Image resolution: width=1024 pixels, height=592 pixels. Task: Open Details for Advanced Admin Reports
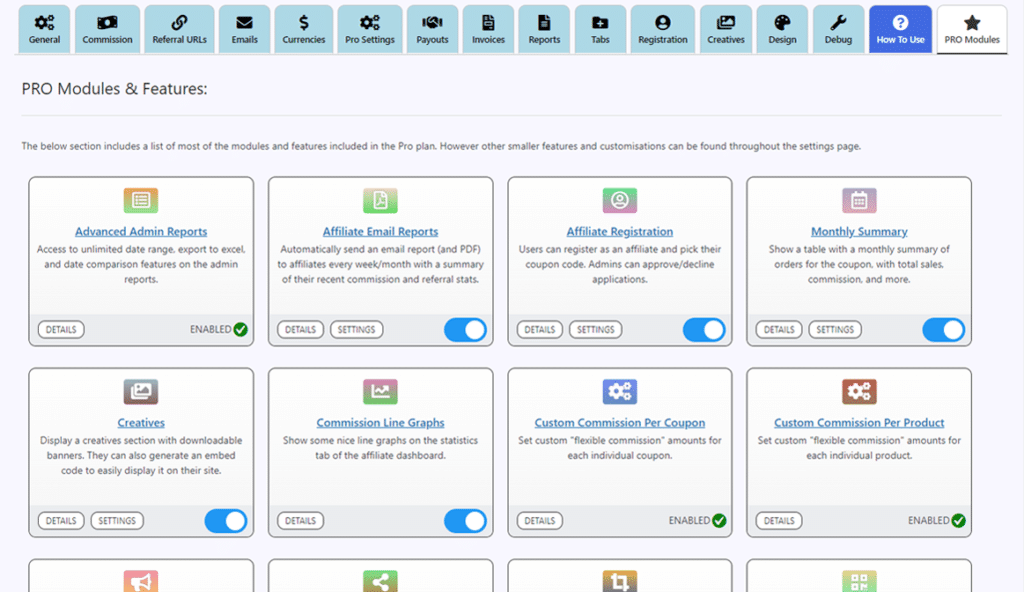pyautogui.click(x=61, y=330)
